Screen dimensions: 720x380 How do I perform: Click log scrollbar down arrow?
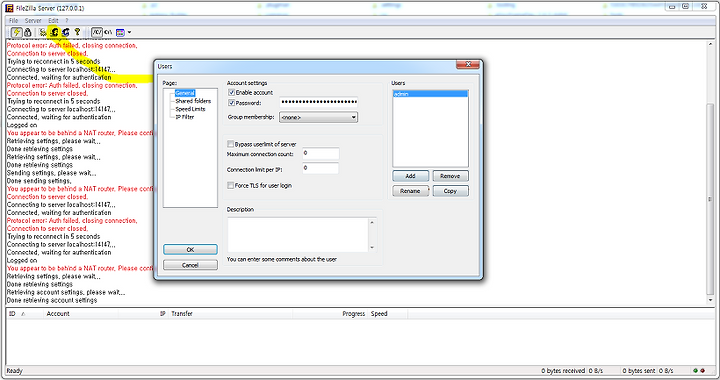coord(710,300)
